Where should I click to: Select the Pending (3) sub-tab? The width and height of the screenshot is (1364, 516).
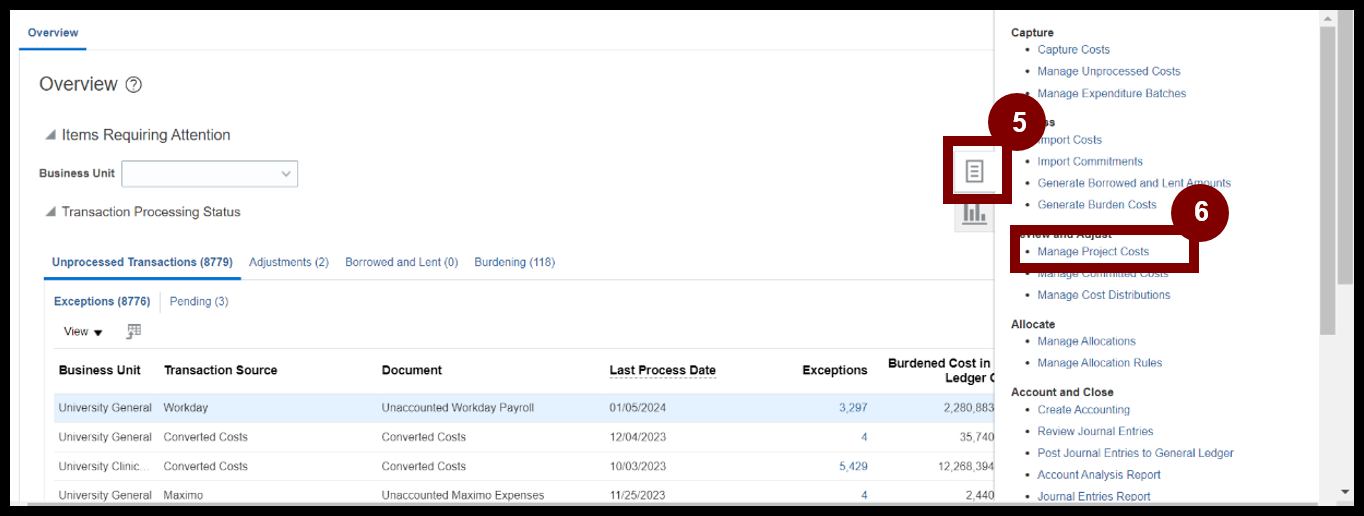coord(199,301)
